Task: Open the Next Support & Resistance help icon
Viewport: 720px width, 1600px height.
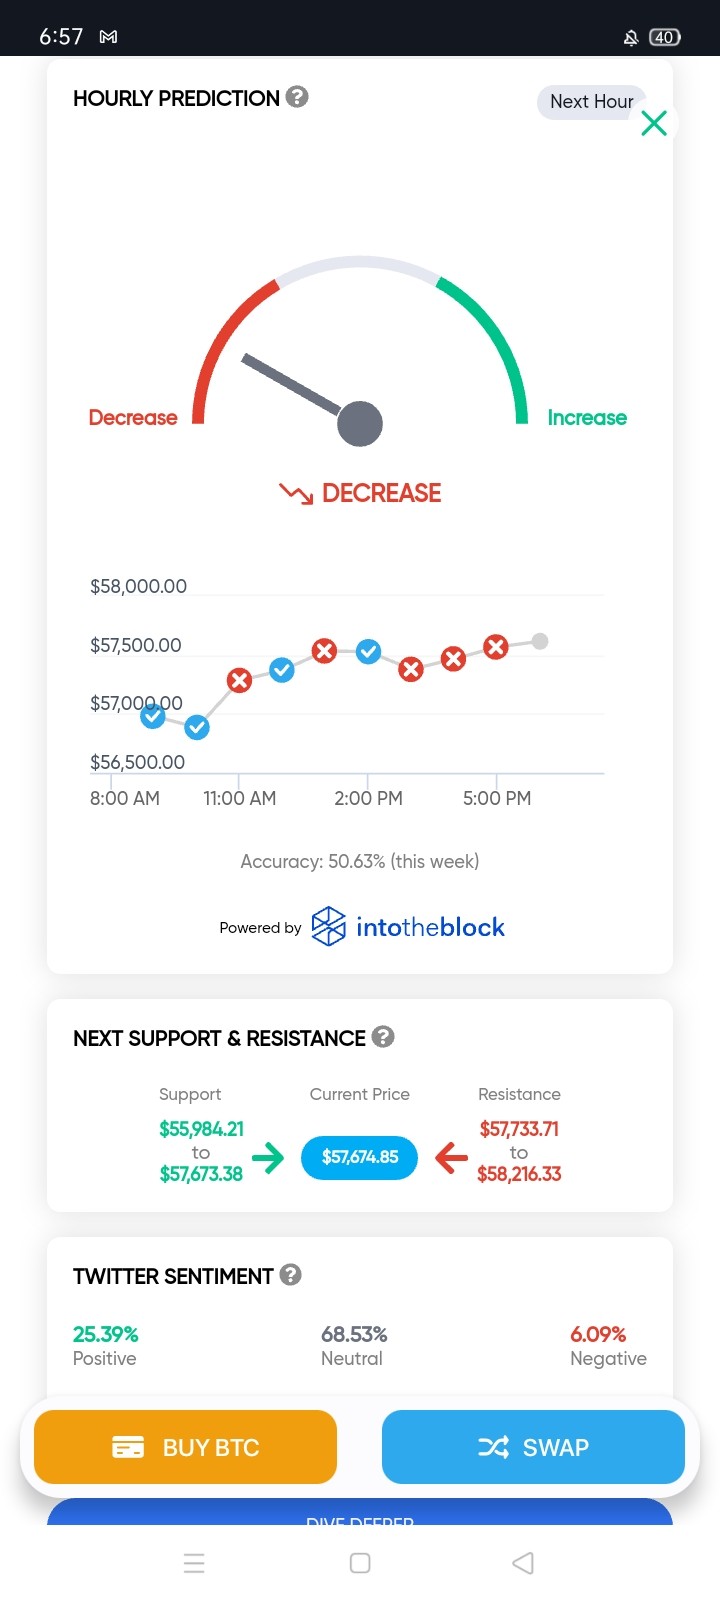Action: [383, 1037]
